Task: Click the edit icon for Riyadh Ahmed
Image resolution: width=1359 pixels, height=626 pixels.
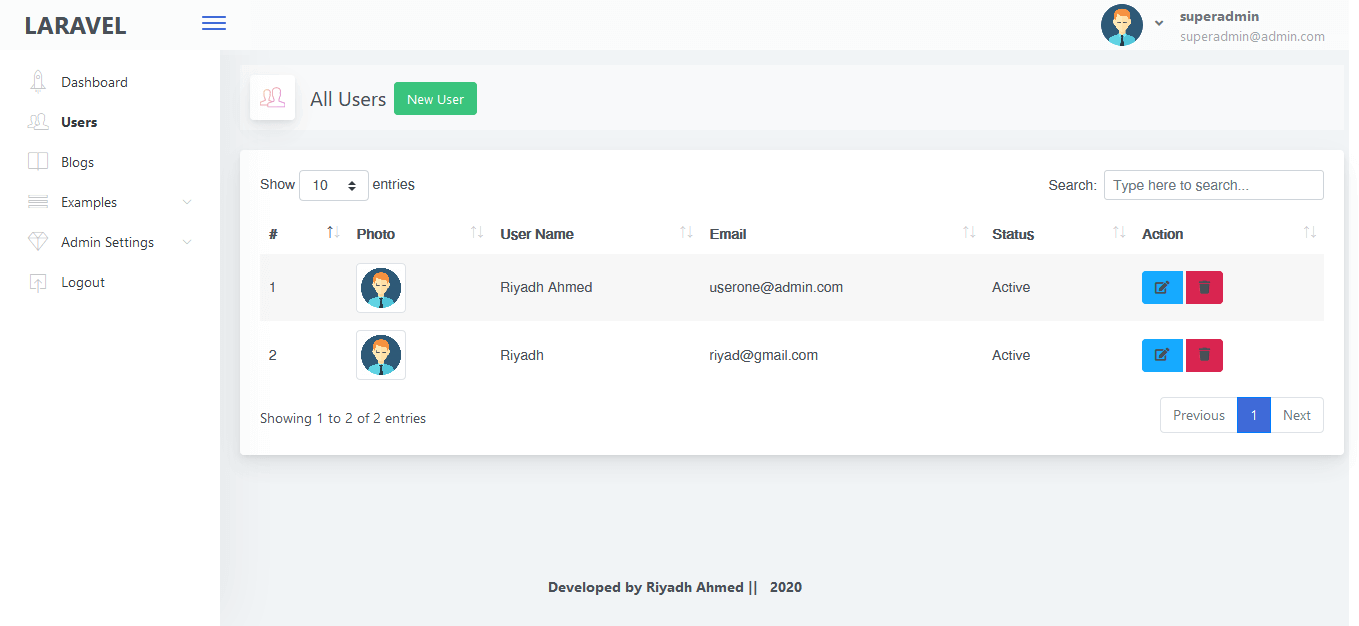Action: pyautogui.click(x=1162, y=287)
